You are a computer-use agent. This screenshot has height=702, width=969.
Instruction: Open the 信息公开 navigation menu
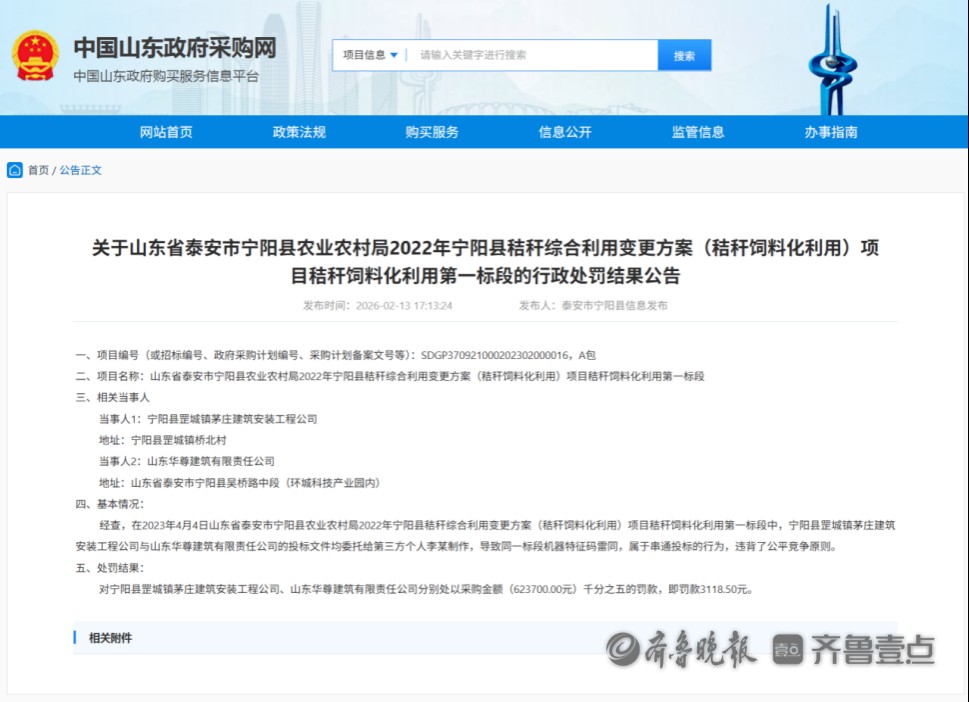click(565, 132)
